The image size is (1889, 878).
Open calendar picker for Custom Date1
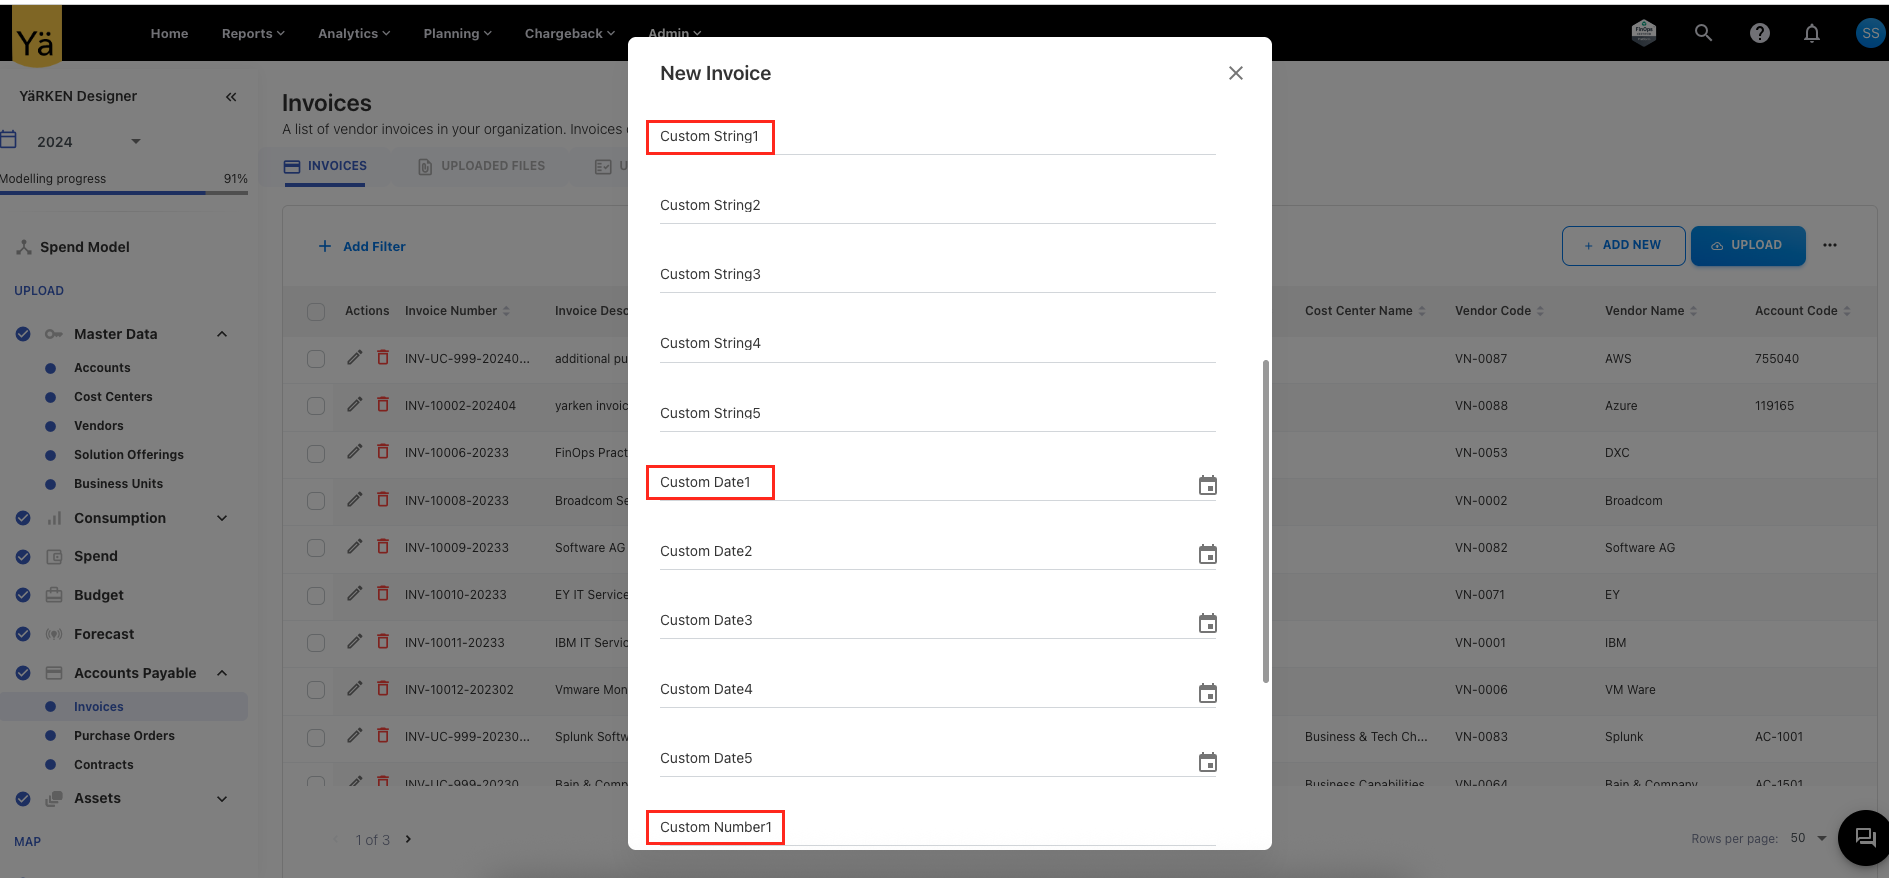point(1208,485)
